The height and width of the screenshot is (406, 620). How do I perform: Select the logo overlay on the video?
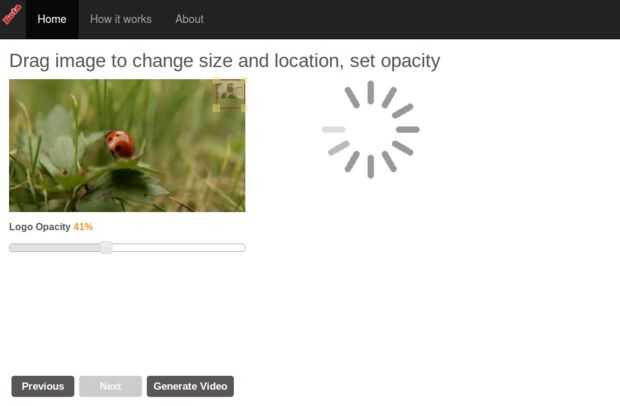click(x=229, y=95)
